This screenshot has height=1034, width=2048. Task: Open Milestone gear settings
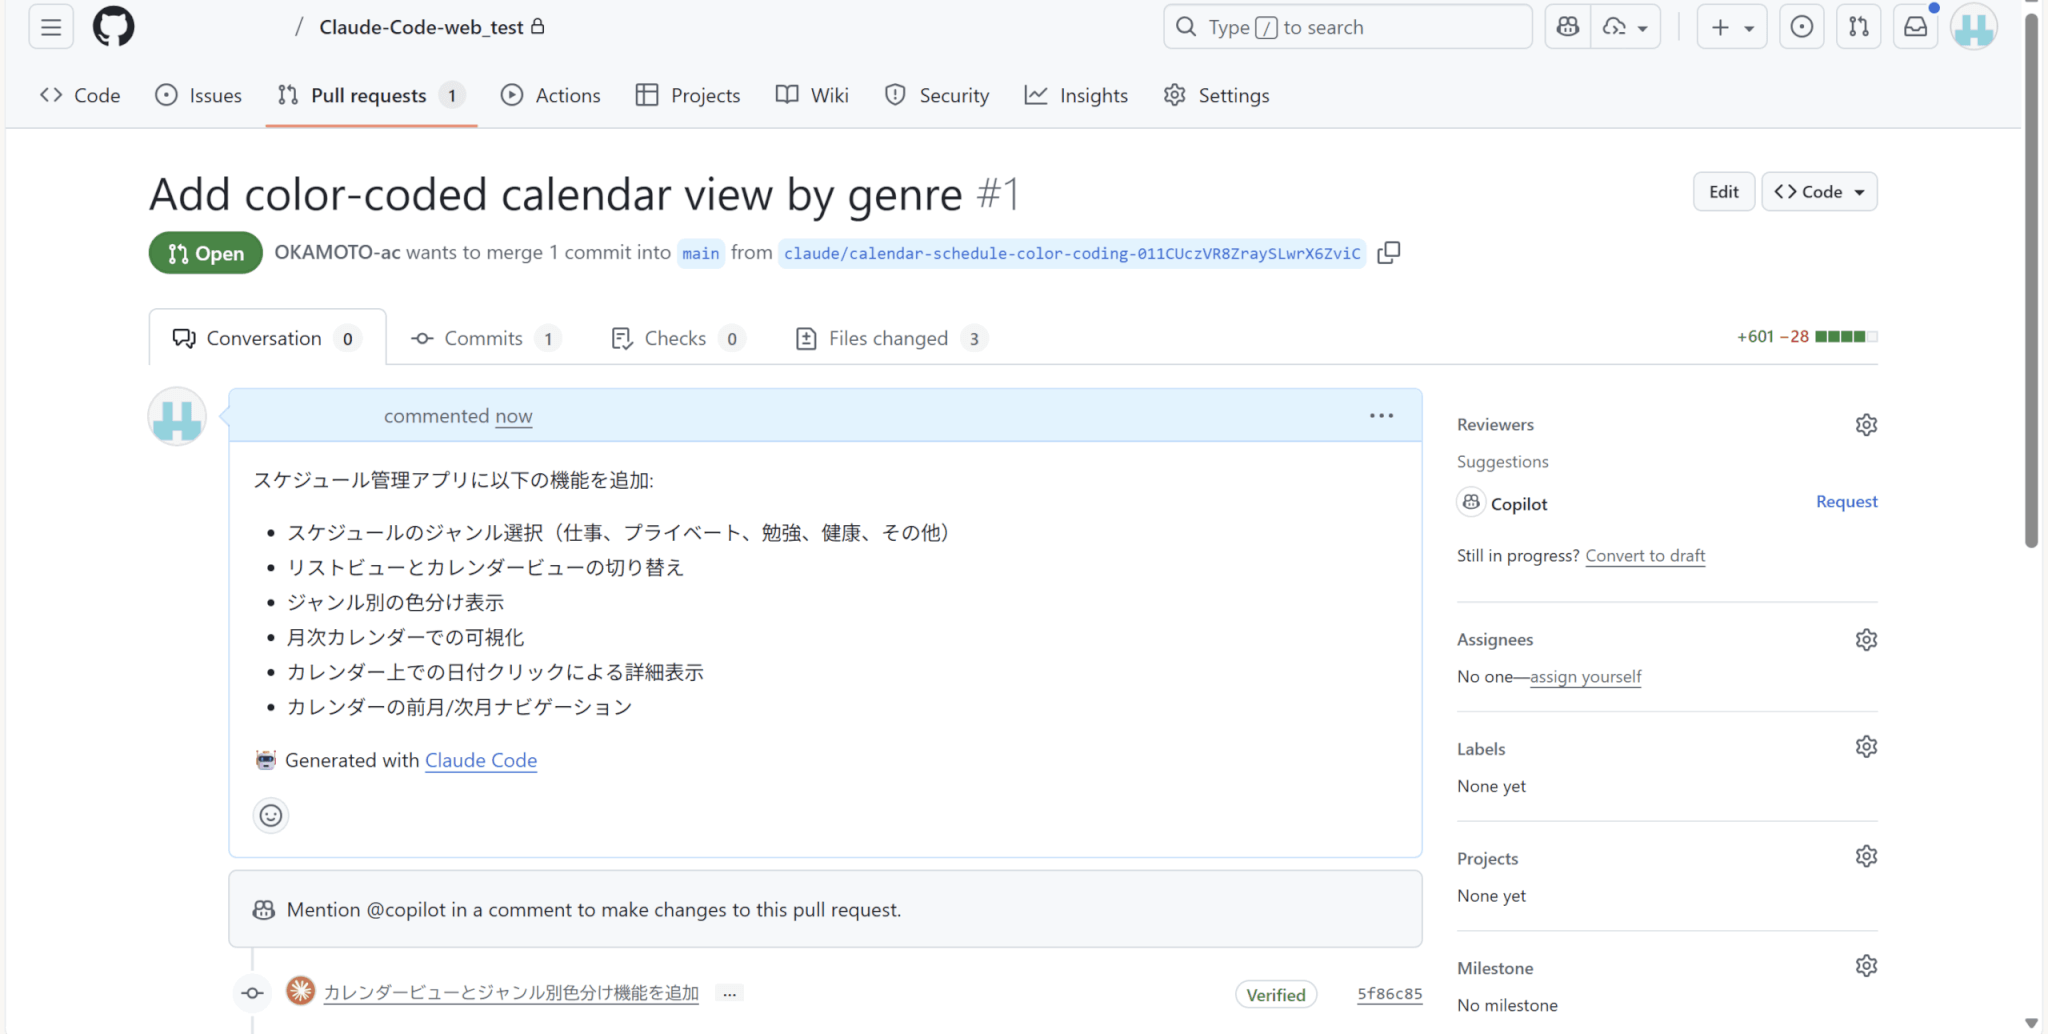[x=1866, y=966]
